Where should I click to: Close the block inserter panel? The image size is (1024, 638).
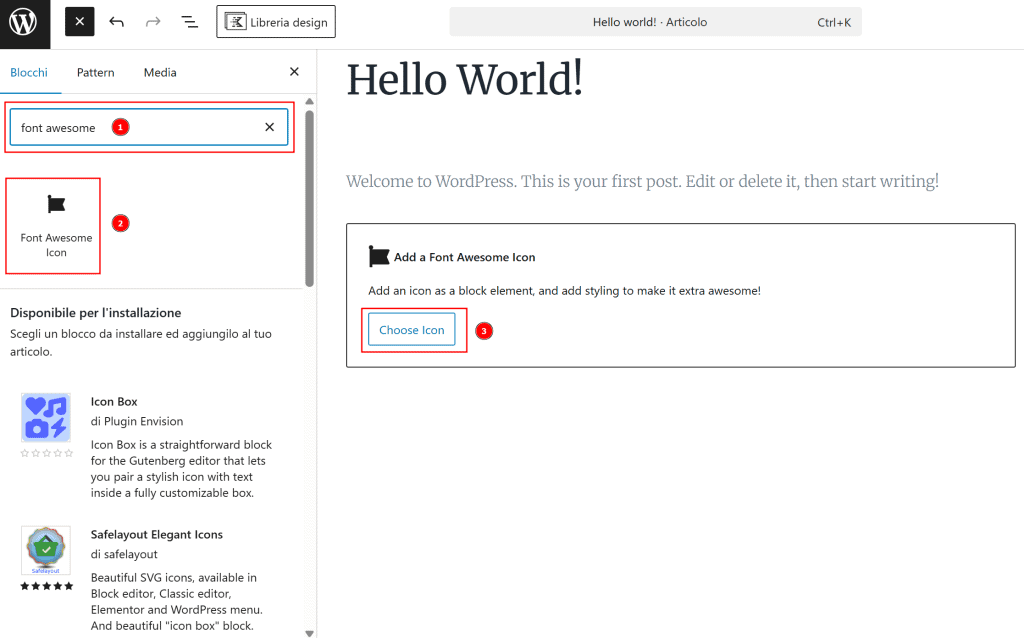pos(294,72)
